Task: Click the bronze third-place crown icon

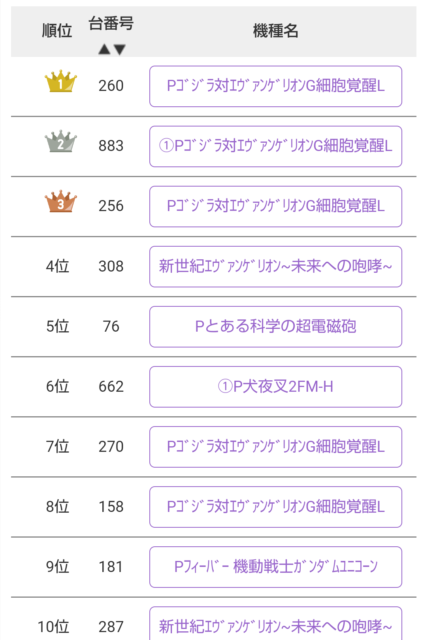Action: [x=61, y=201]
